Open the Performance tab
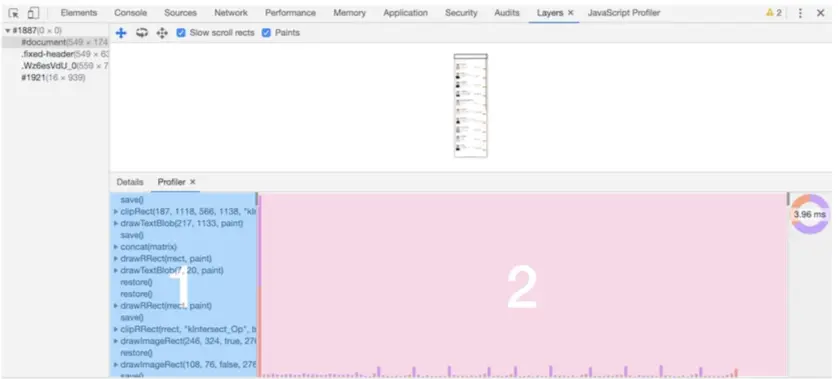 click(x=290, y=13)
